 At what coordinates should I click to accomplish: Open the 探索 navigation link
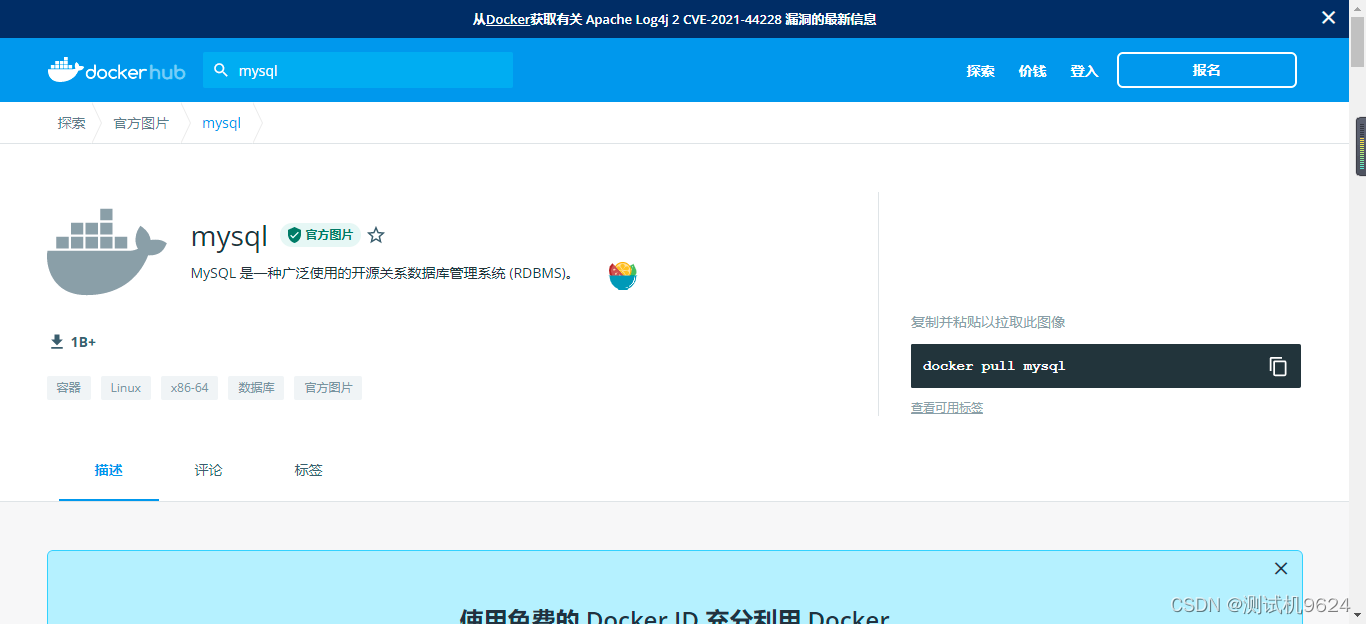[980, 71]
